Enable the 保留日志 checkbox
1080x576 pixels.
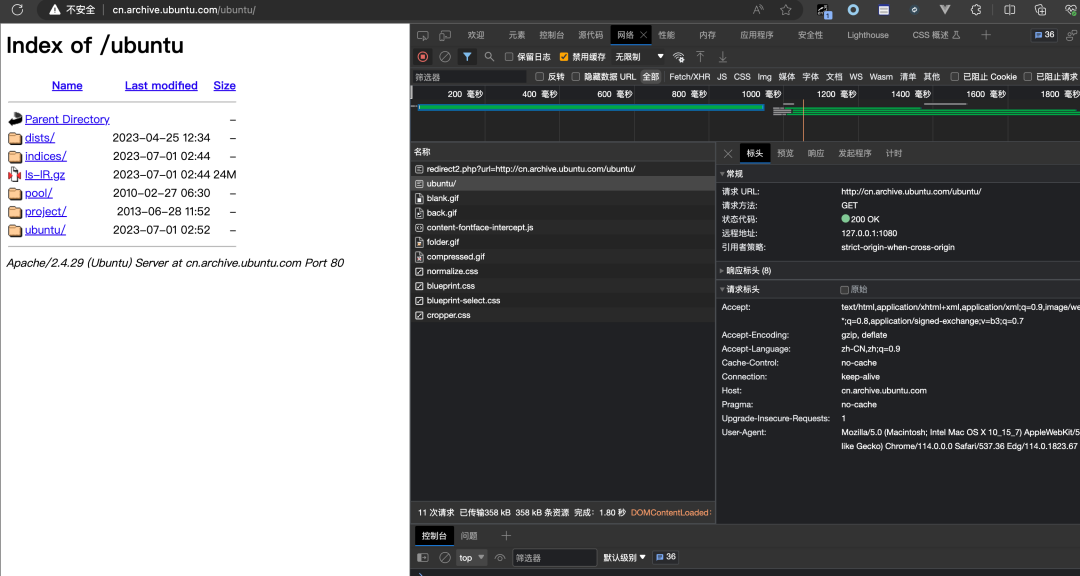[509, 56]
